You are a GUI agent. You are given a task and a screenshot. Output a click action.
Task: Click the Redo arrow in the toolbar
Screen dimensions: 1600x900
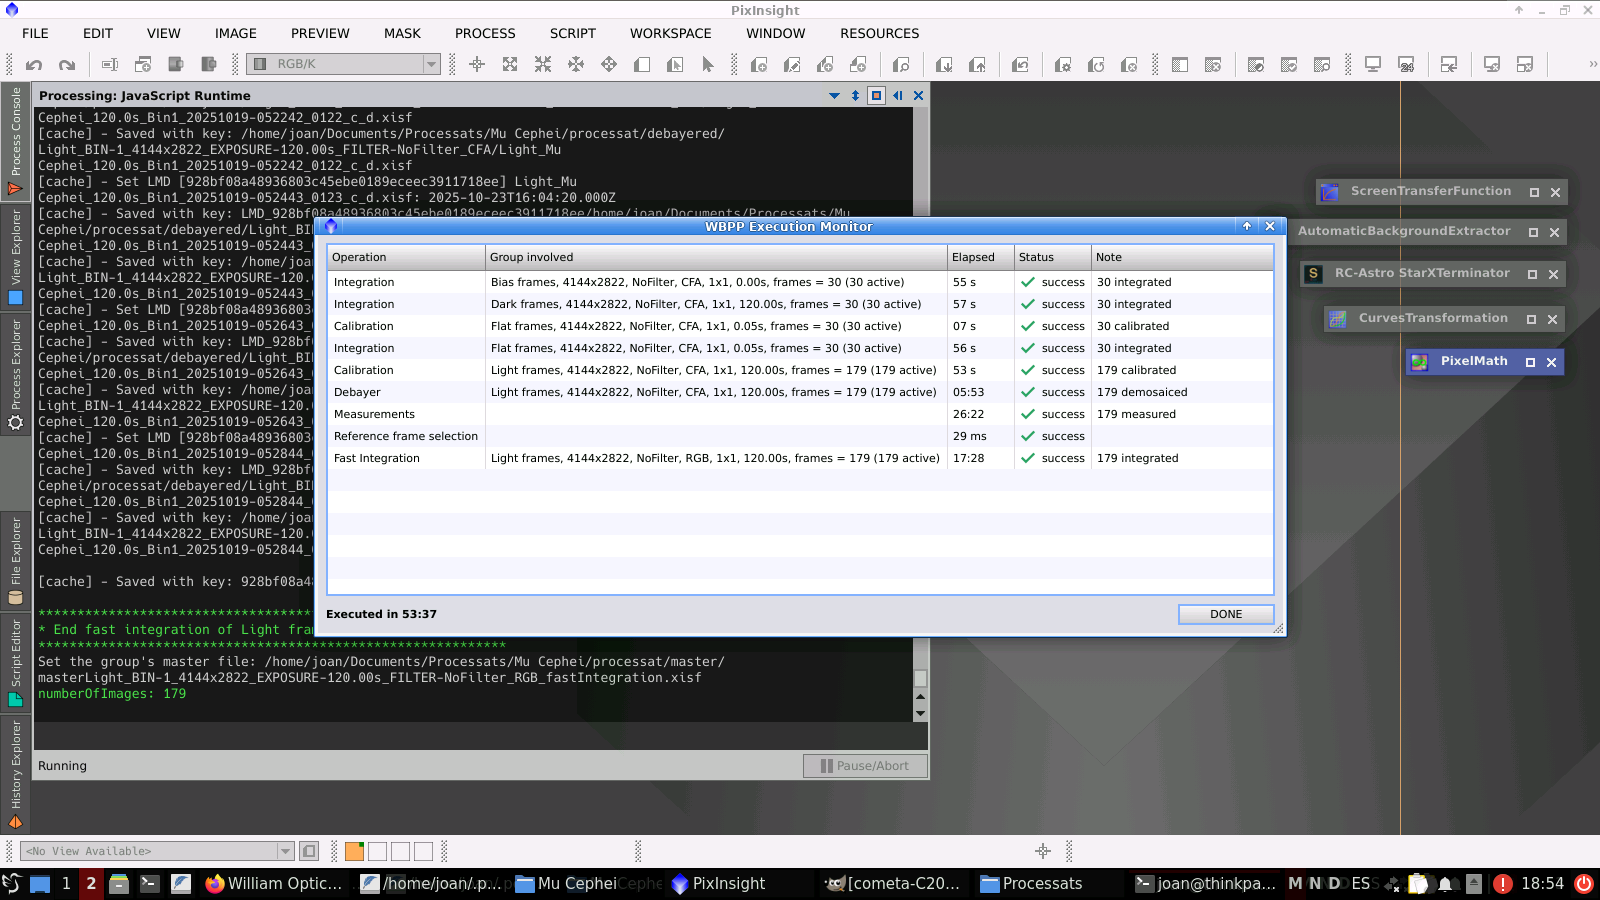tap(67, 65)
